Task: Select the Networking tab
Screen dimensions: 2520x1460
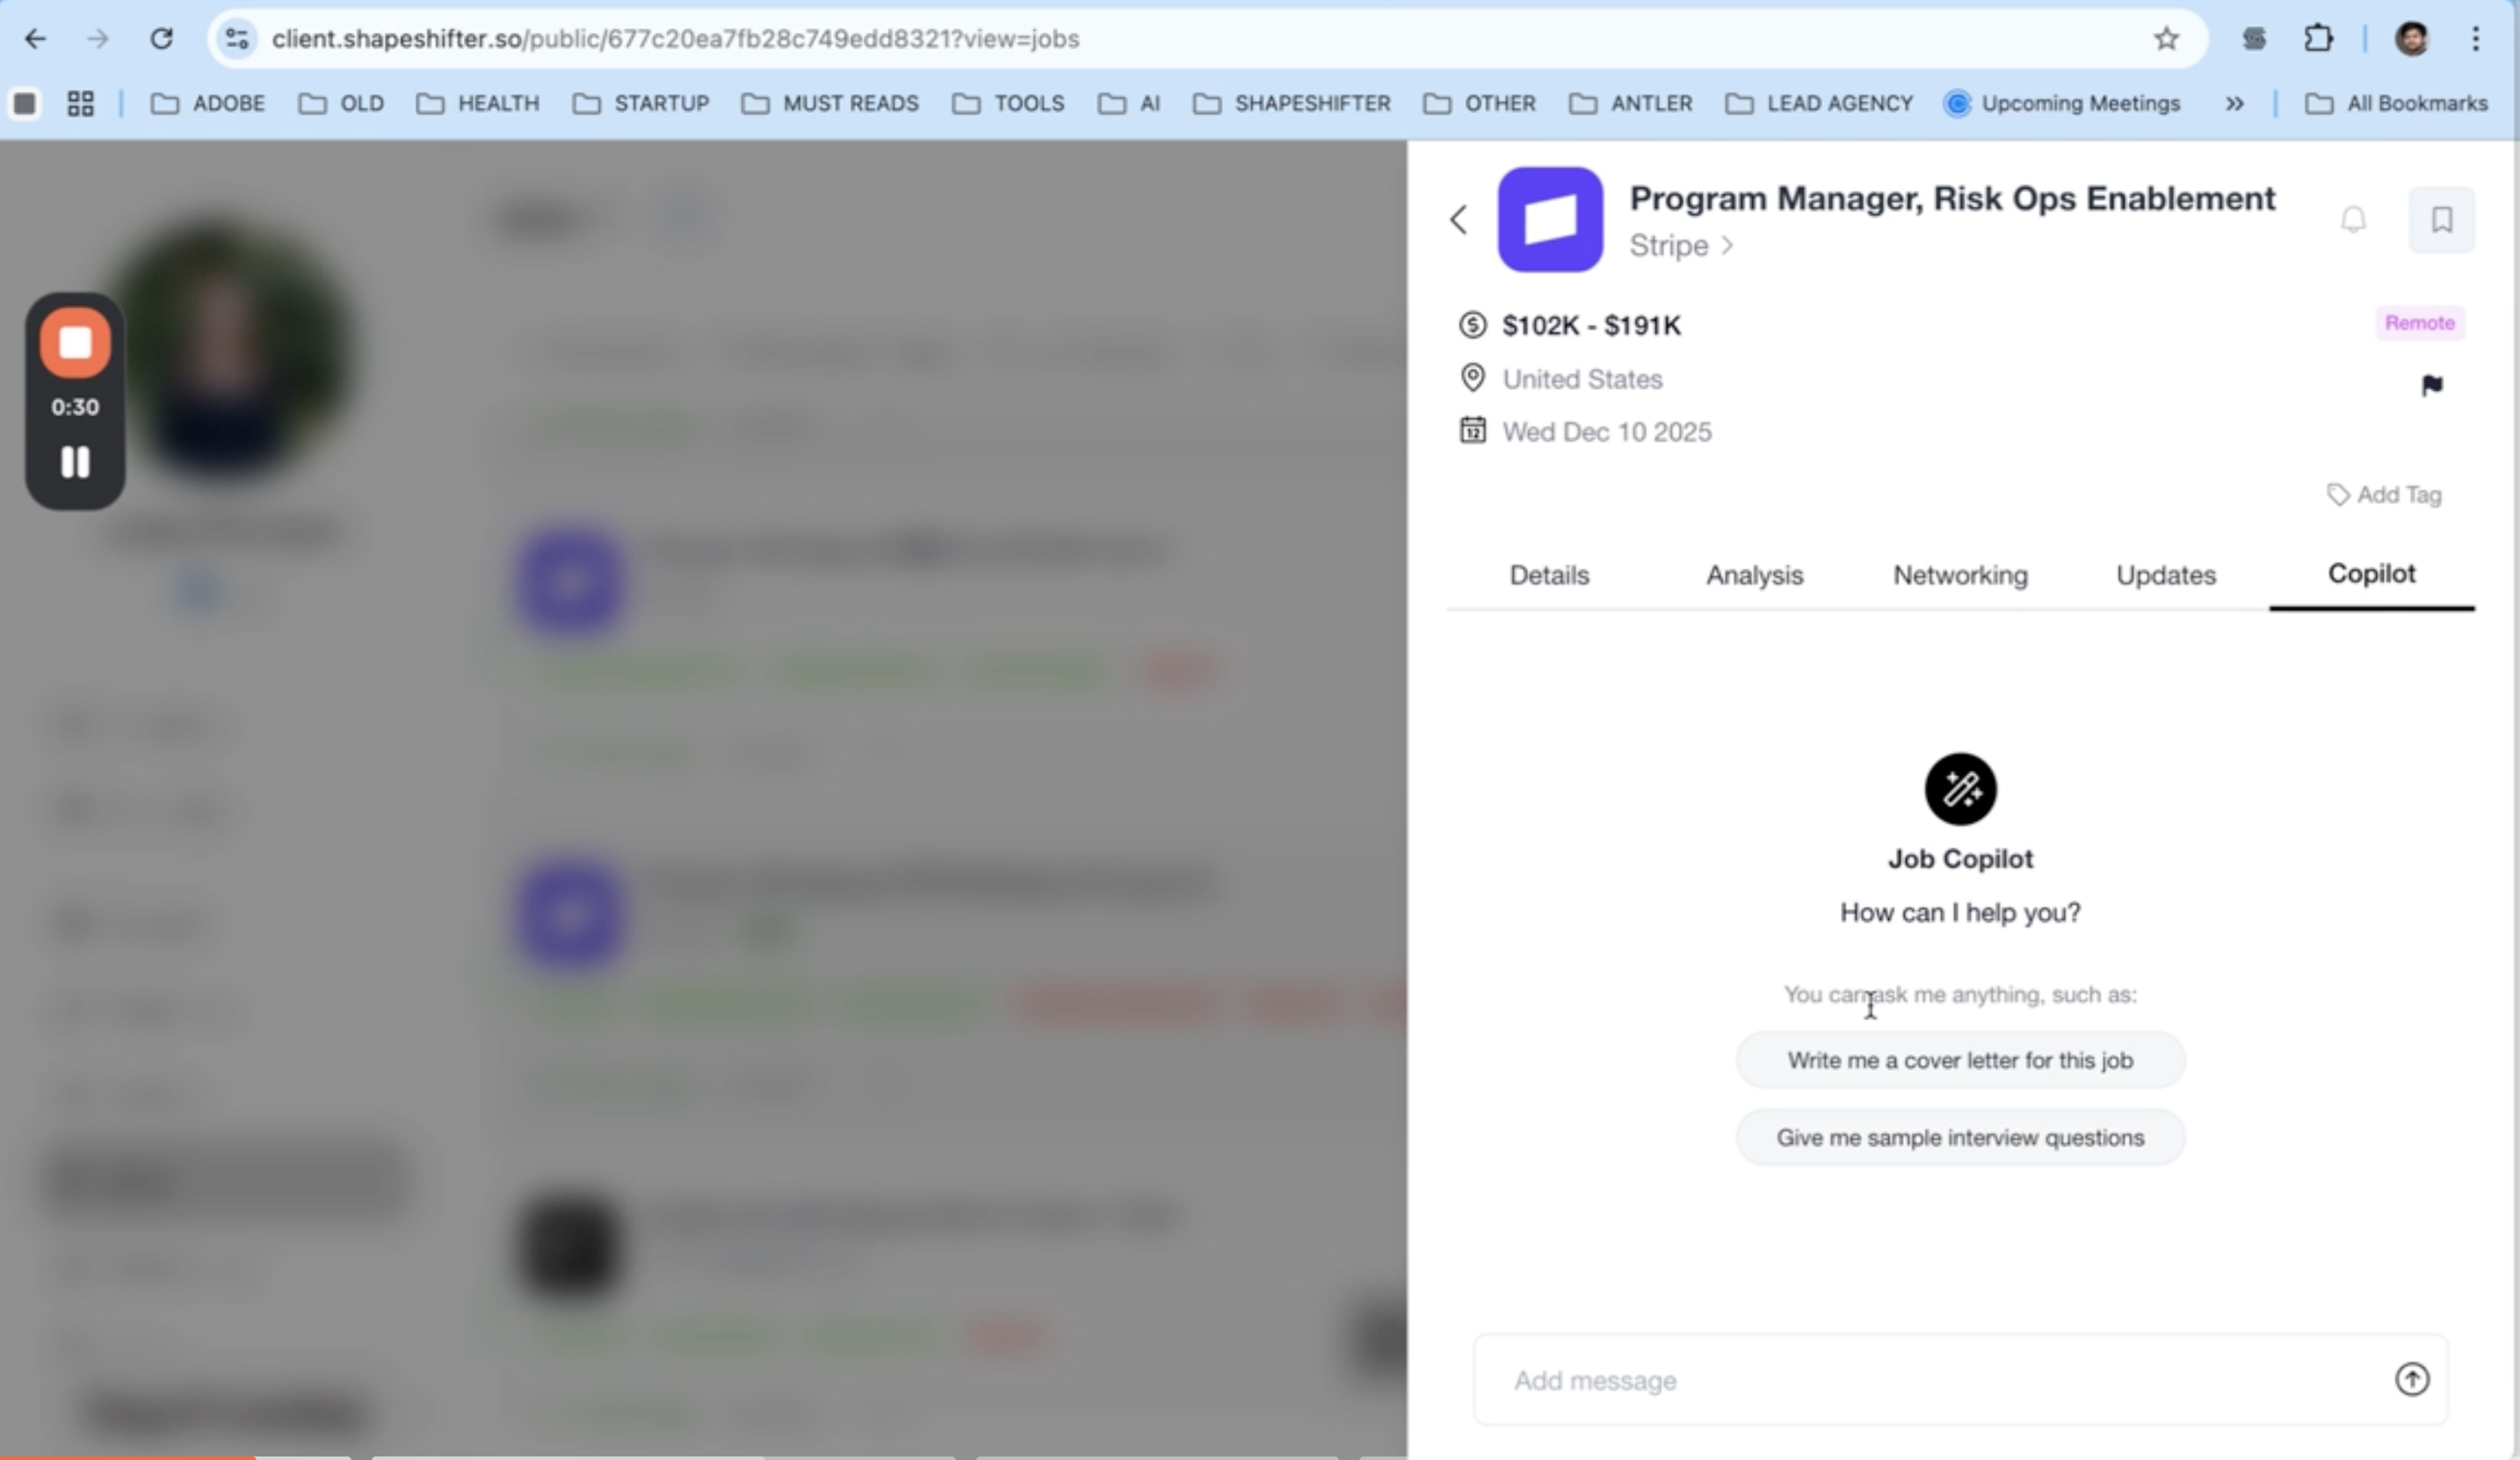Action: pos(1960,576)
